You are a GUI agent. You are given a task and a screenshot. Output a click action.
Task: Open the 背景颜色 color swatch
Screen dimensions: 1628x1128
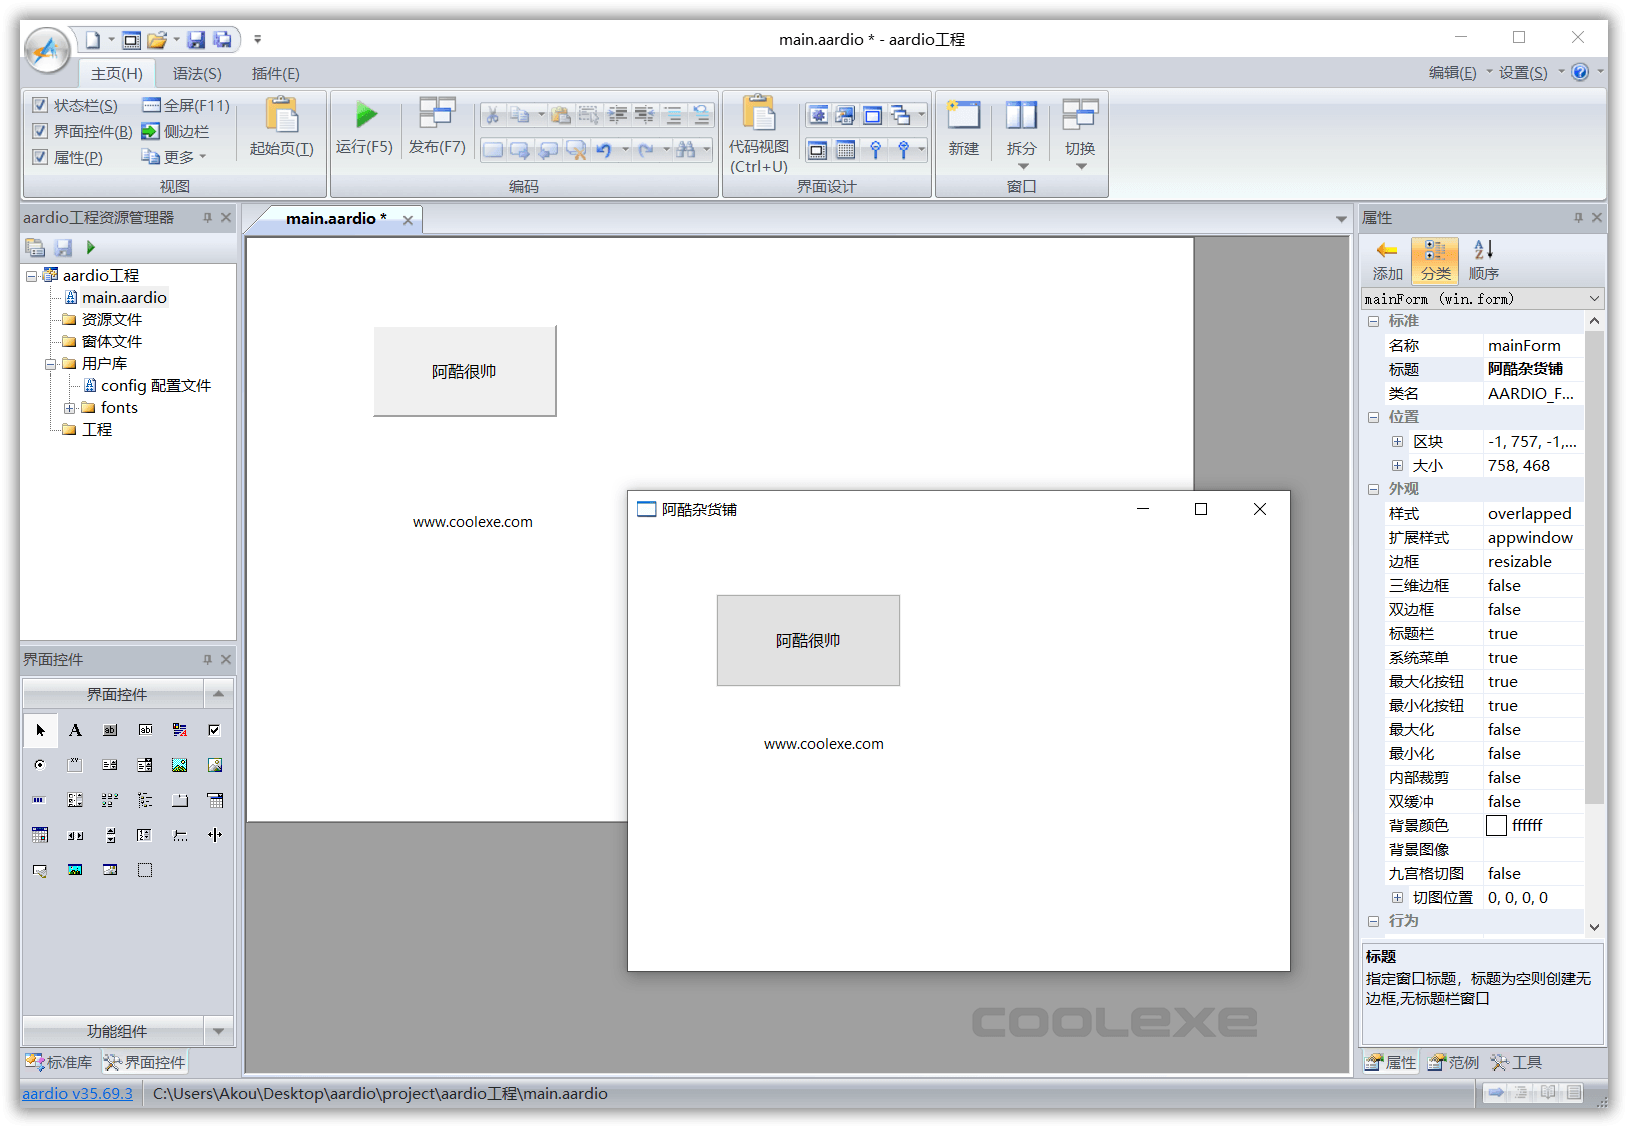point(1497,825)
